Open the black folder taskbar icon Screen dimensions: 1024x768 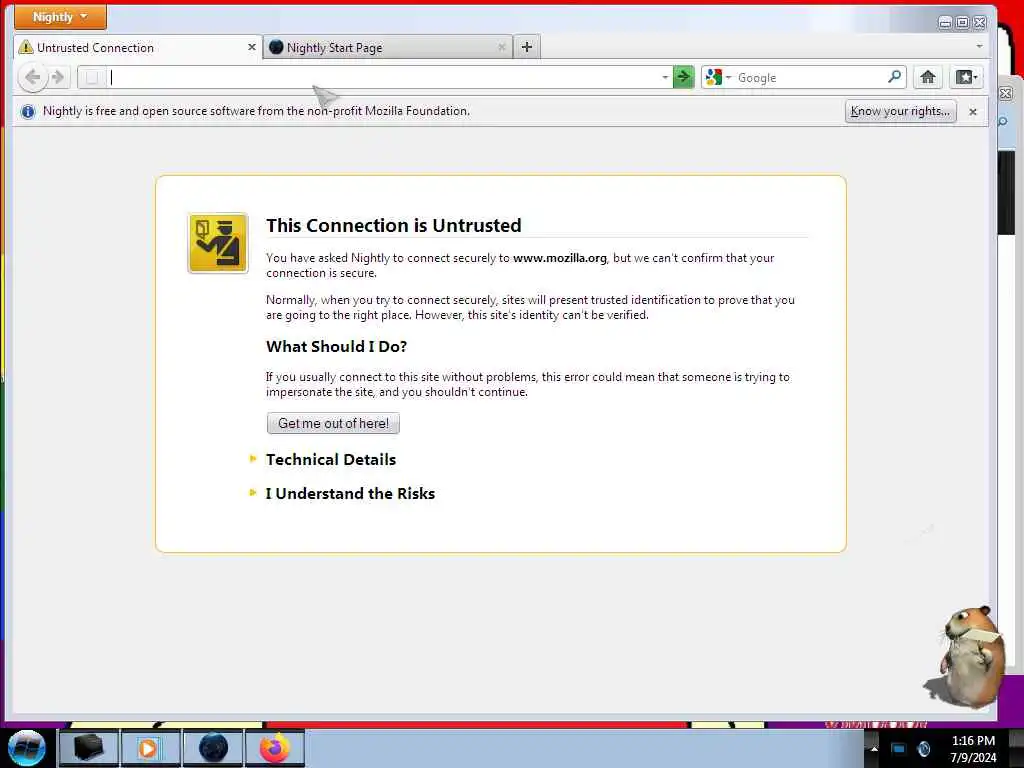pos(89,748)
